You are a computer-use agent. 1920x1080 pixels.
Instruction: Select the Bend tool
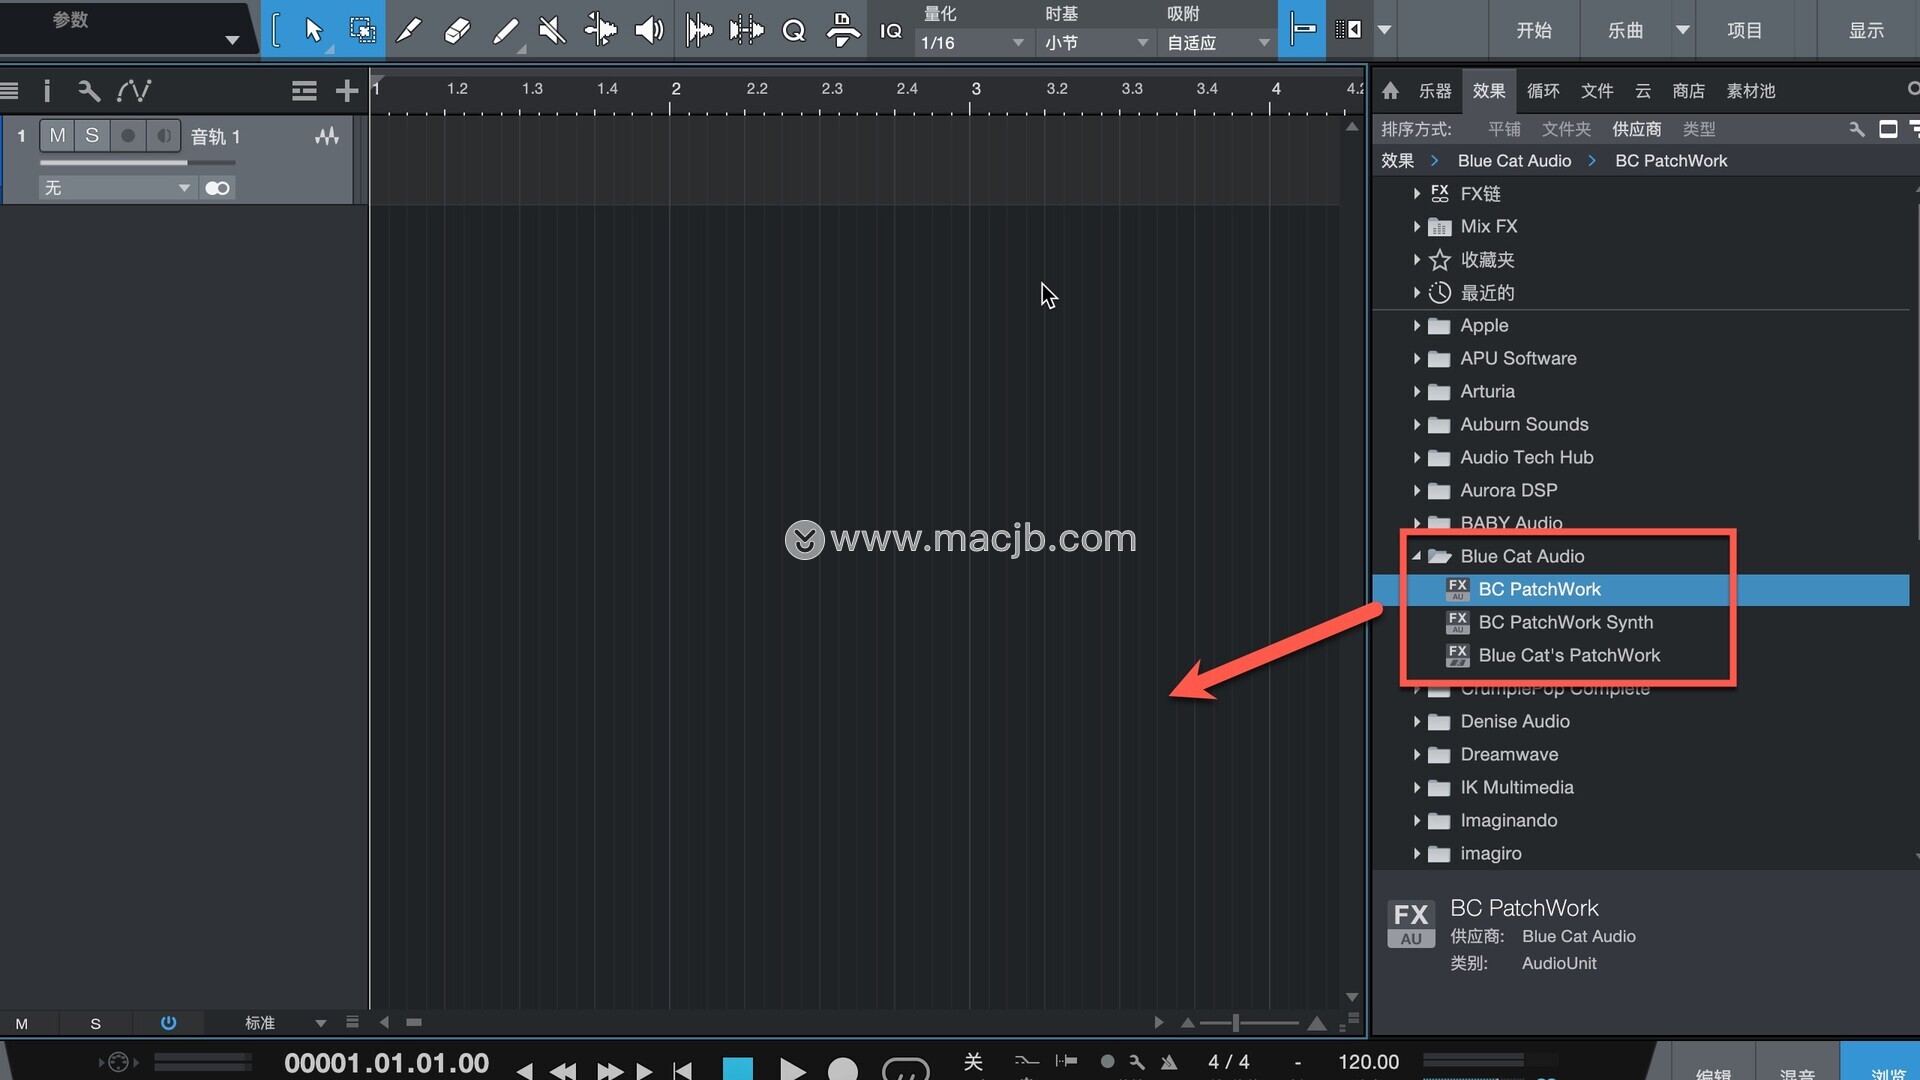point(600,30)
